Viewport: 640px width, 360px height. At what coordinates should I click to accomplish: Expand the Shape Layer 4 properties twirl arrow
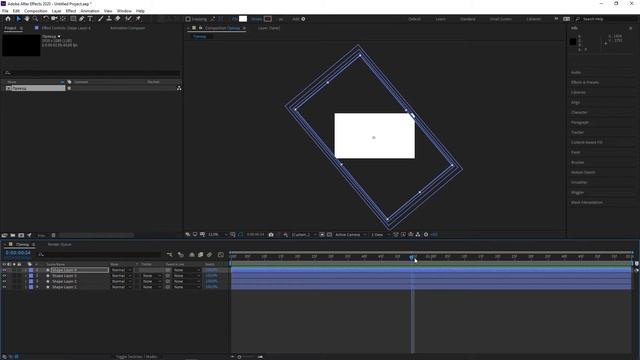pyautogui.click(x=25, y=270)
